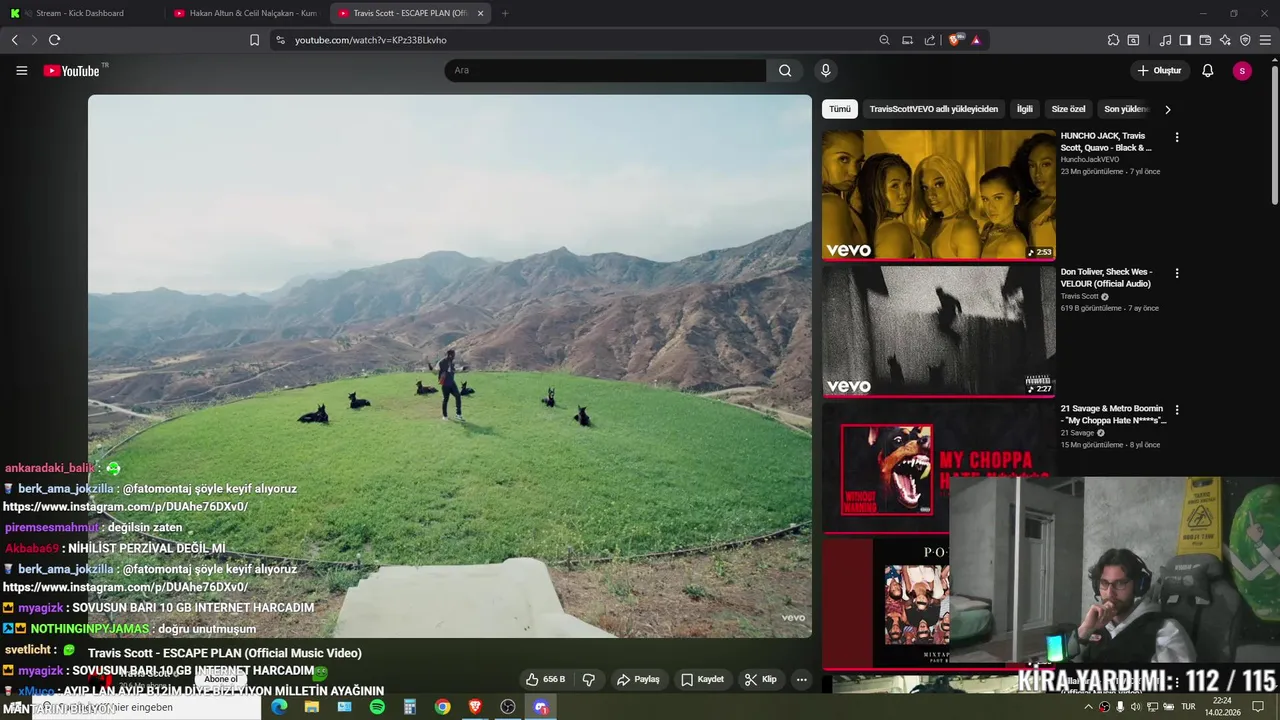The height and width of the screenshot is (720, 1280).
Task: Go back with the browser back arrow
Action: 14,40
